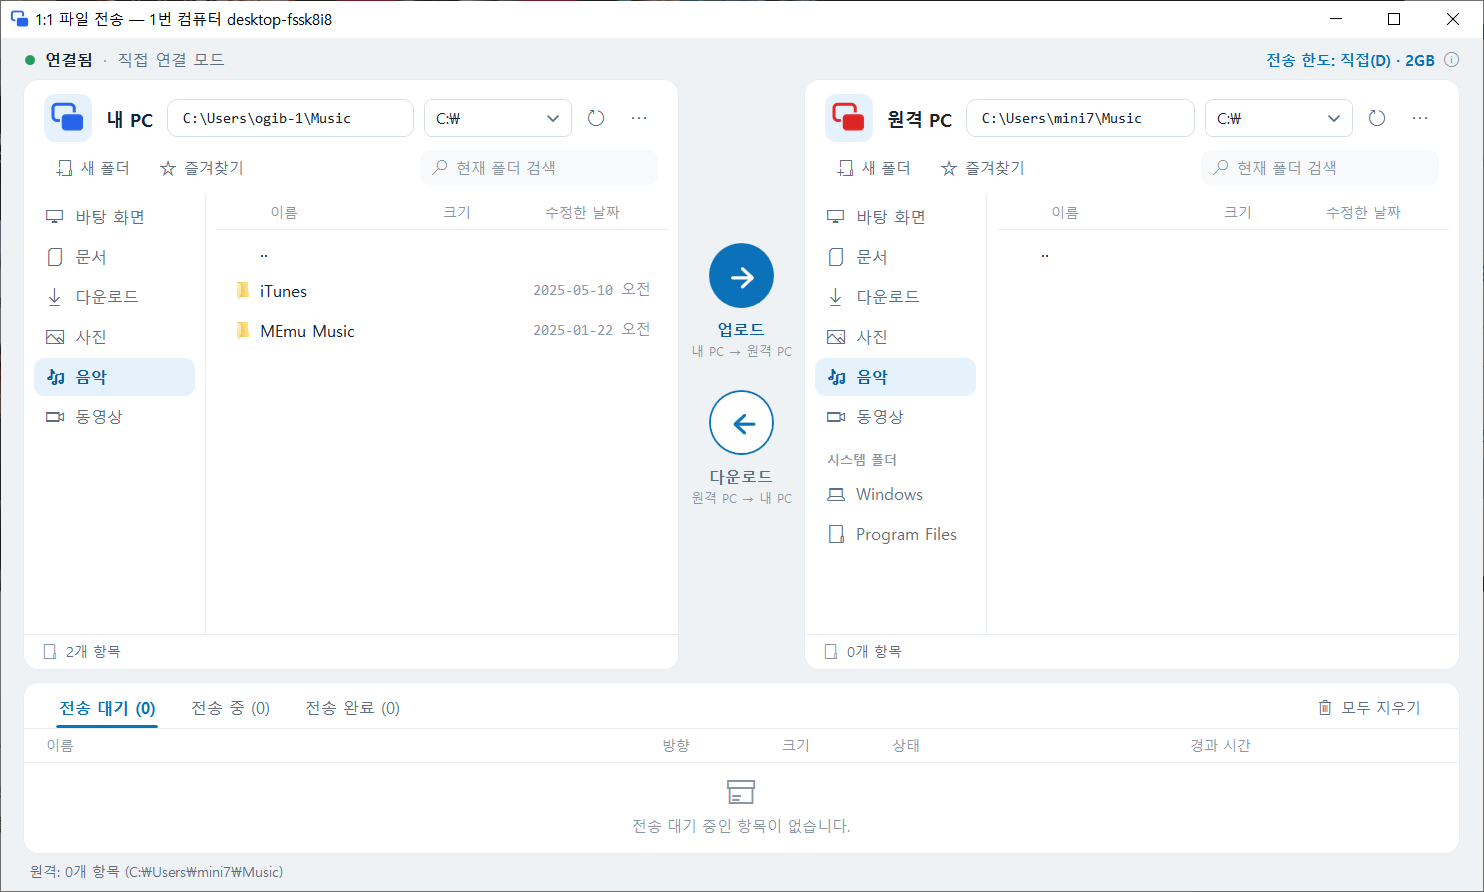This screenshot has width=1484, height=892.
Task: Switch to 전송 완료 (0) tab
Action: pos(352,708)
